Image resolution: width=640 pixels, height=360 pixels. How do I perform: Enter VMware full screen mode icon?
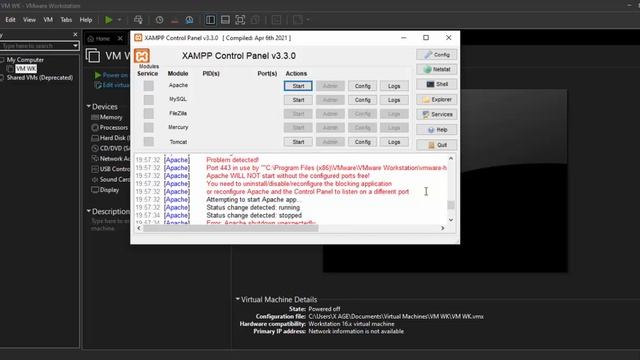[x=240, y=20]
